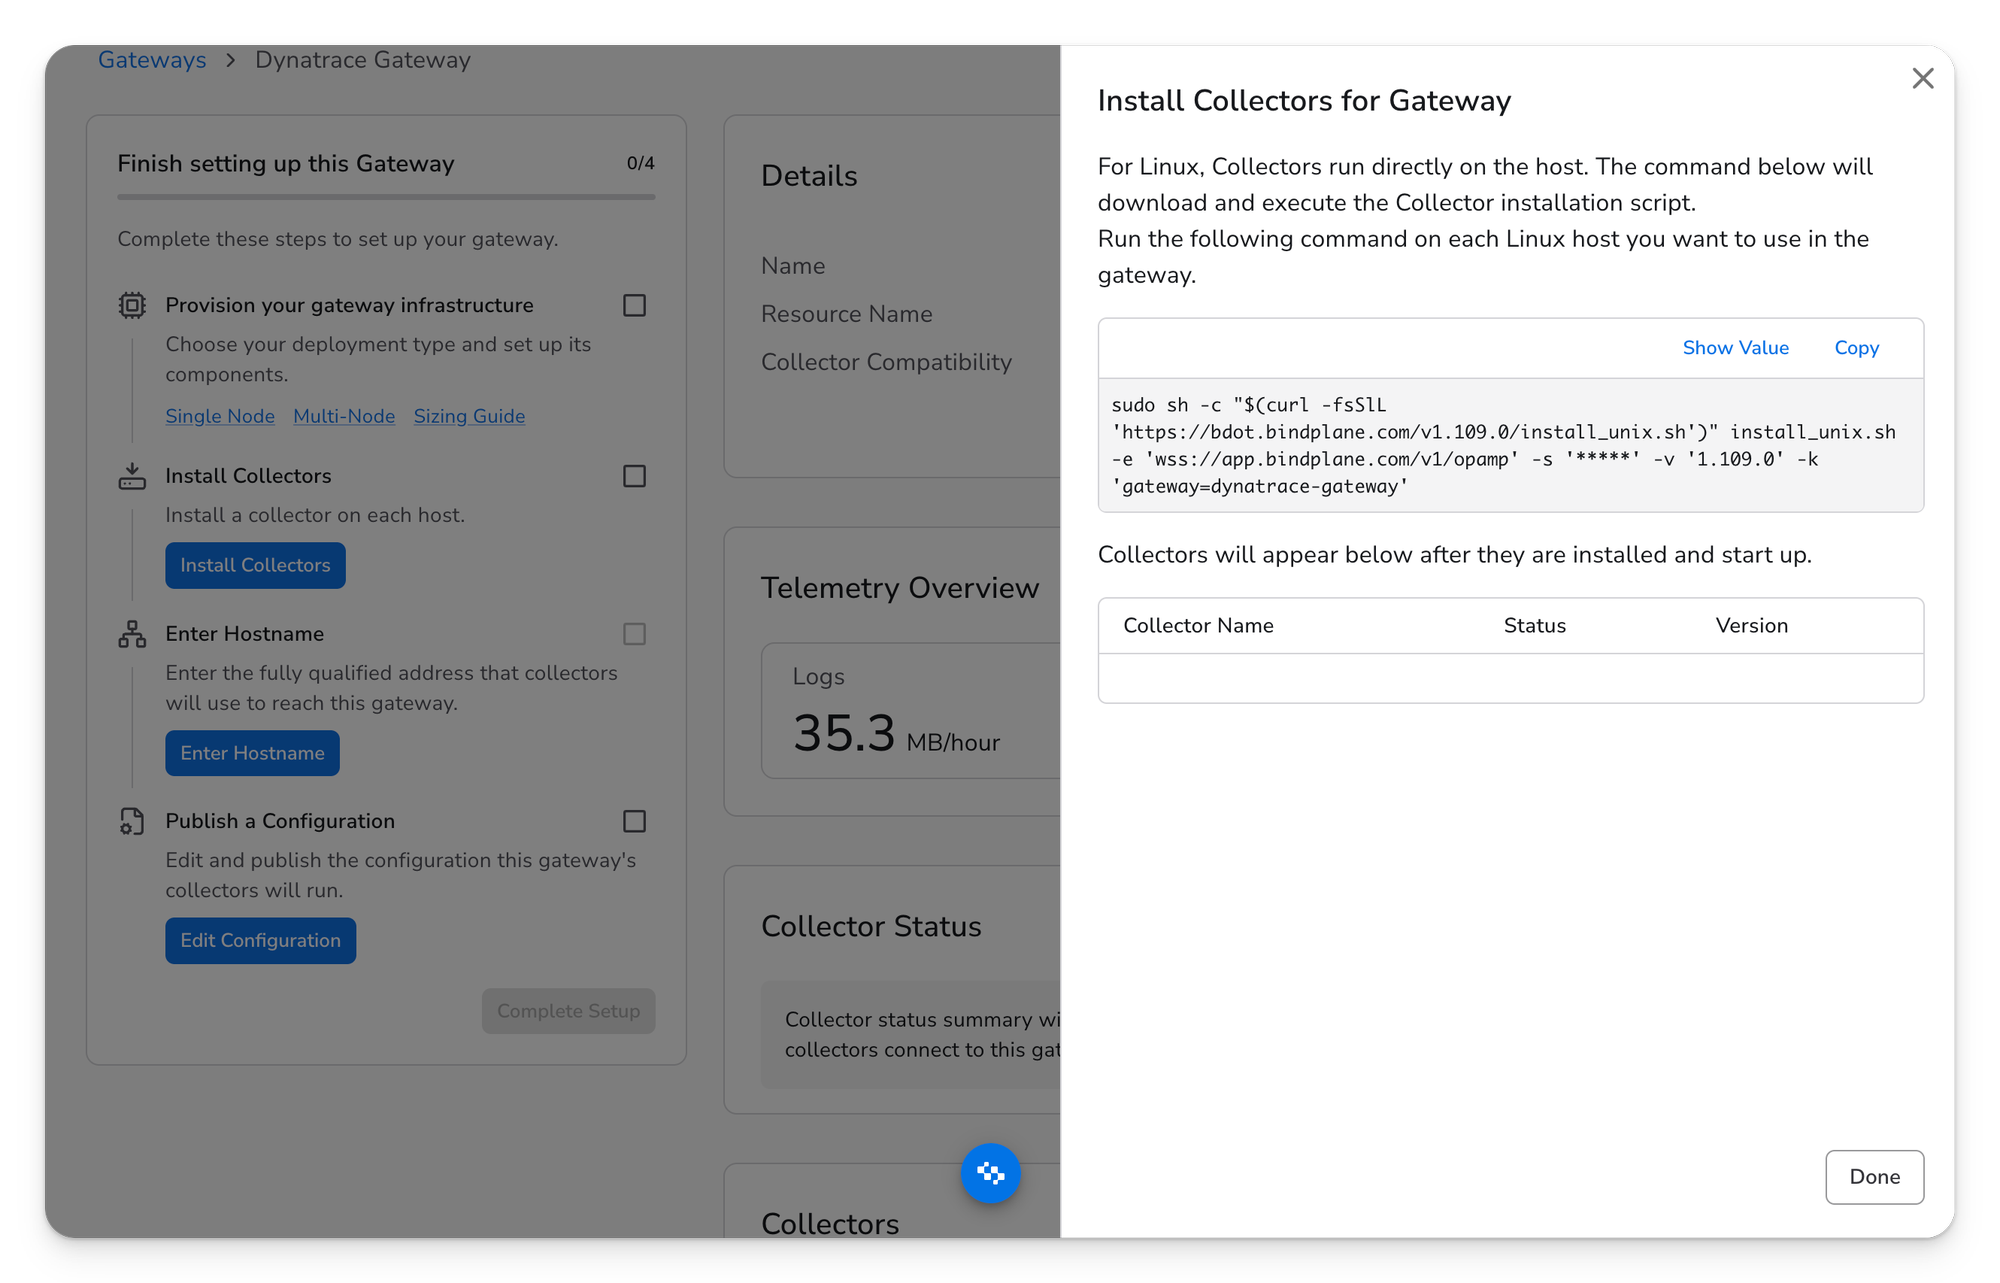Click the install command code block

coord(1510,445)
